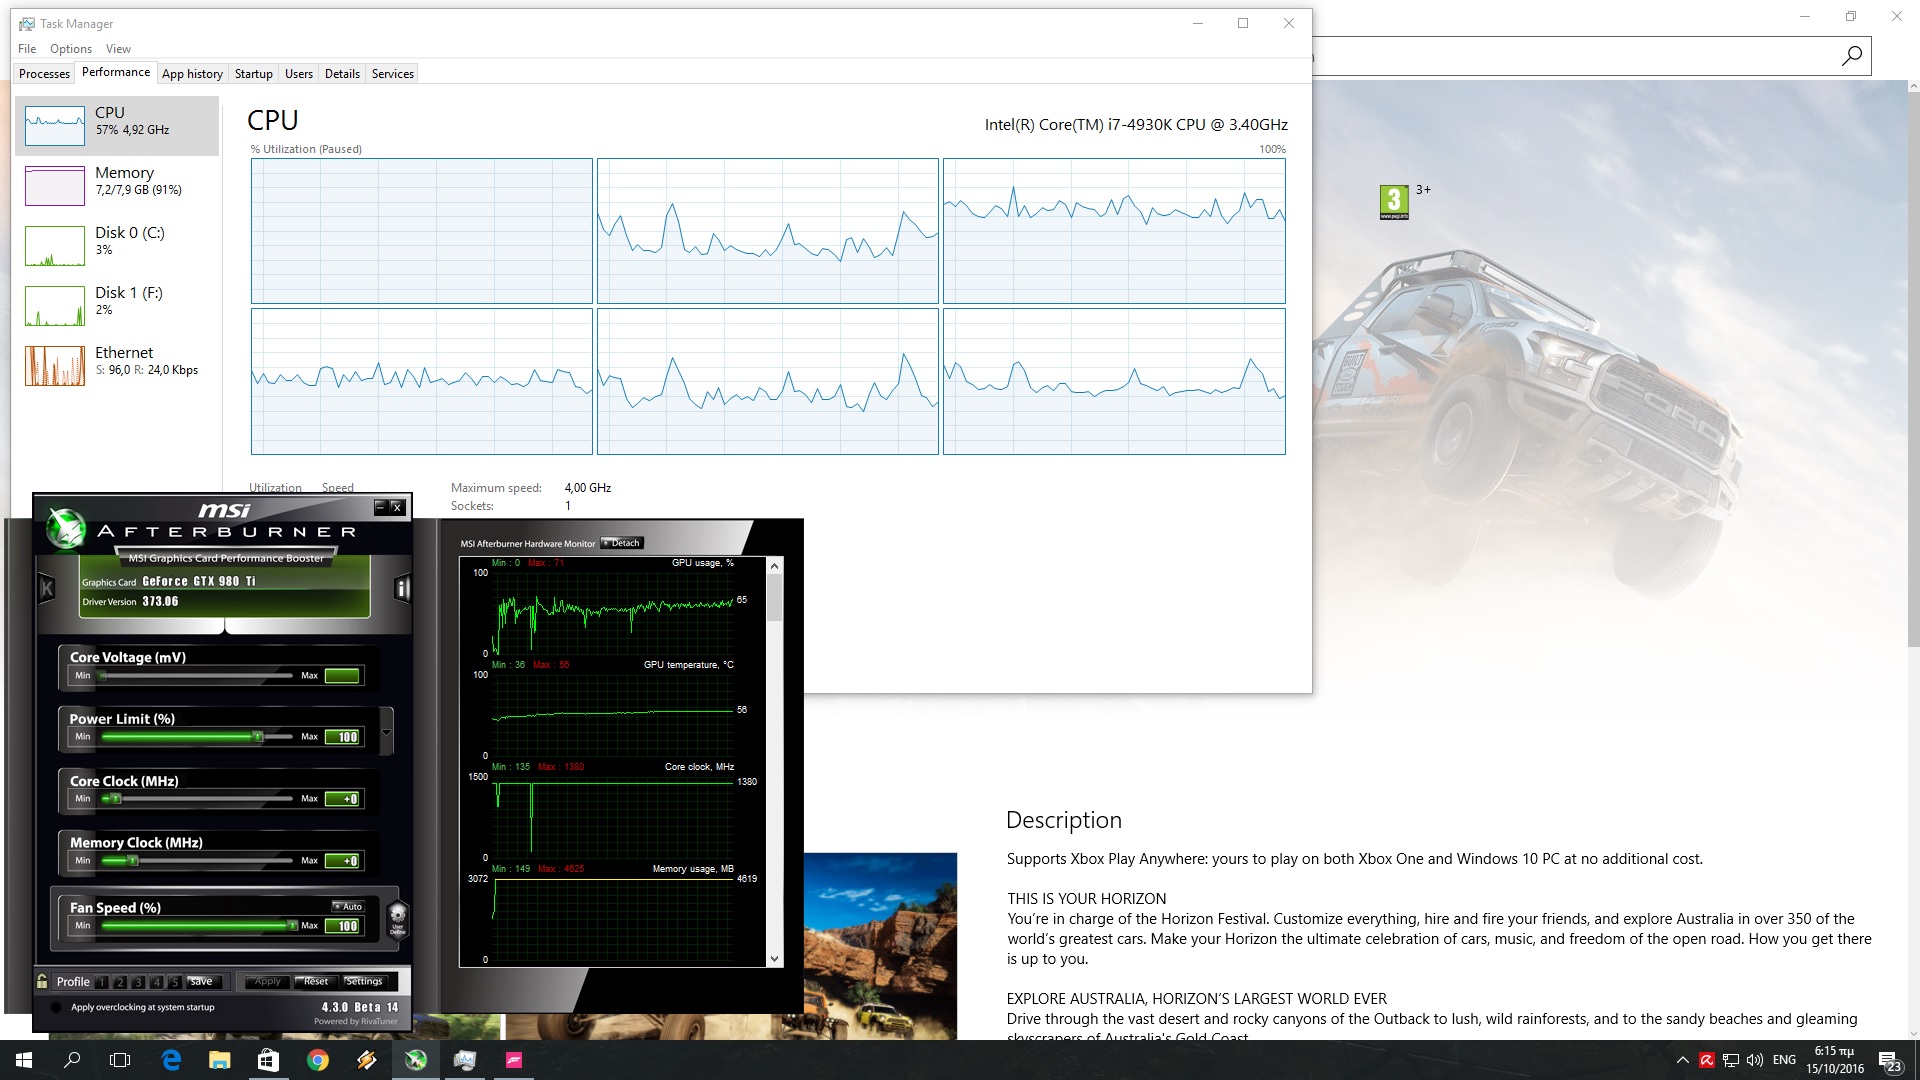The width and height of the screenshot is (1920, 1080).
Task: Open the Options menu in Task Manager
Action: (70, 49)
